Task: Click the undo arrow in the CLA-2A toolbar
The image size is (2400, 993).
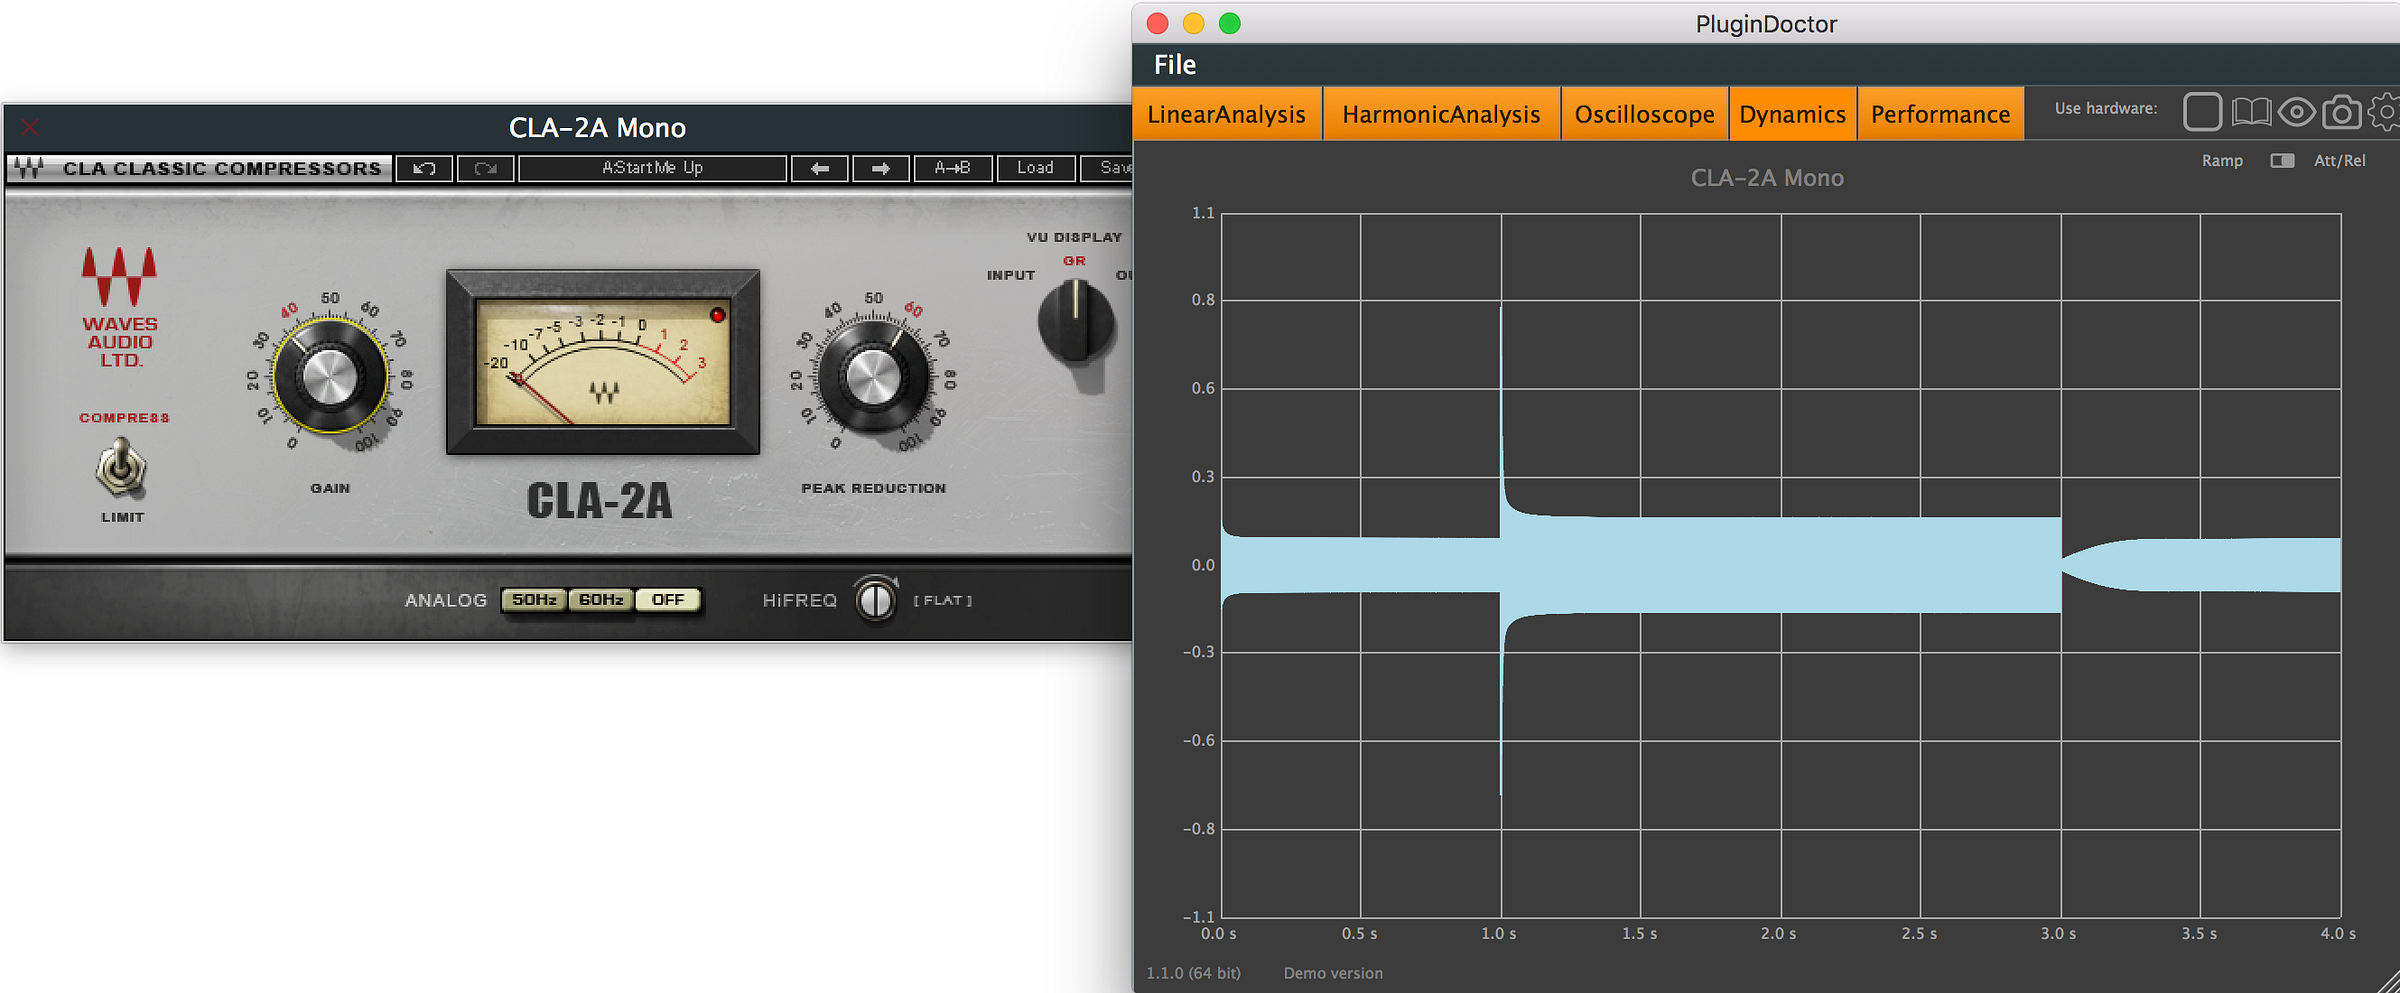Action: coord(424,168)
